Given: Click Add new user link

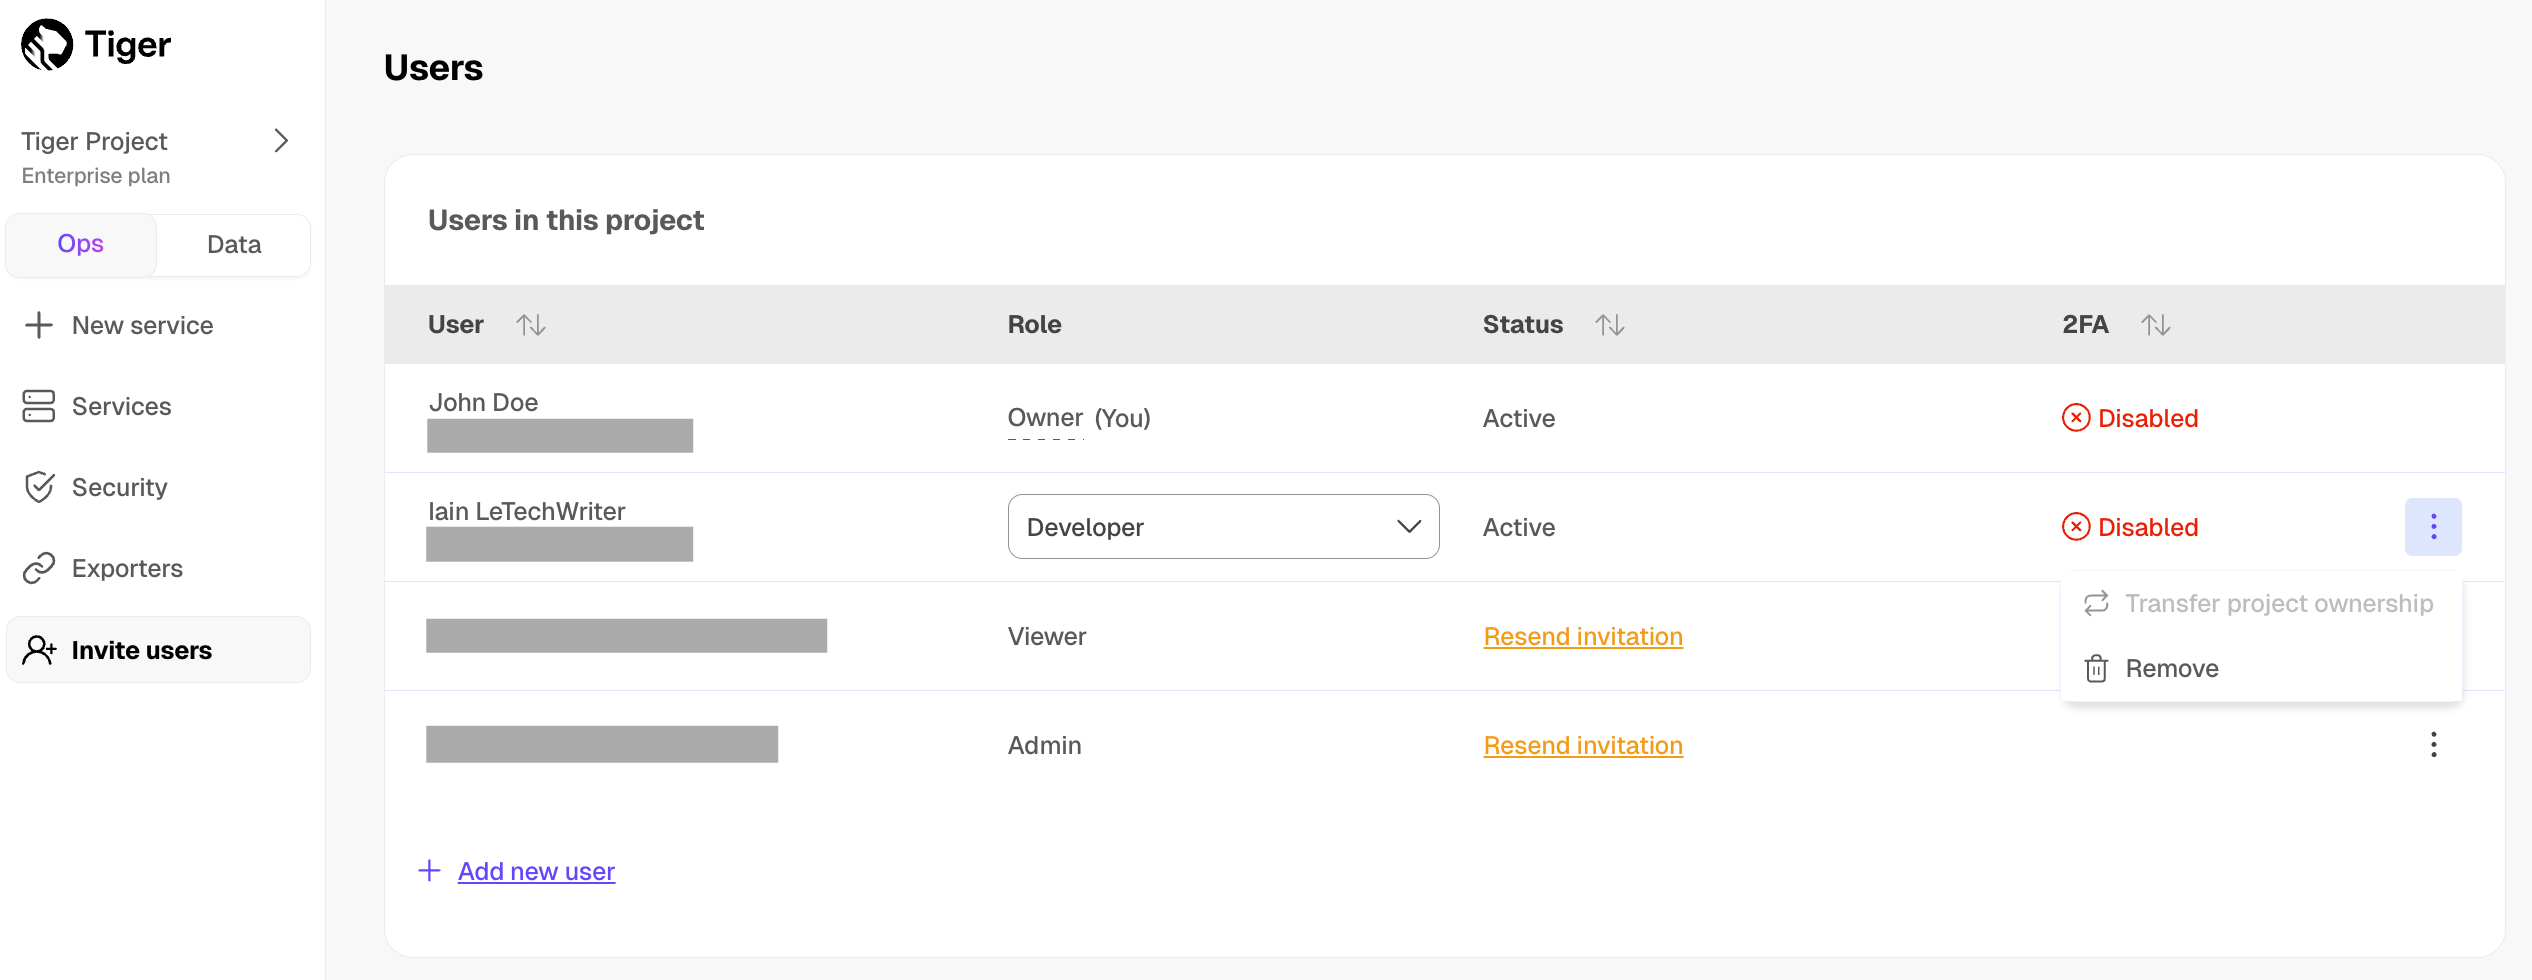Looking at the screenshot, I should (536, 871).
